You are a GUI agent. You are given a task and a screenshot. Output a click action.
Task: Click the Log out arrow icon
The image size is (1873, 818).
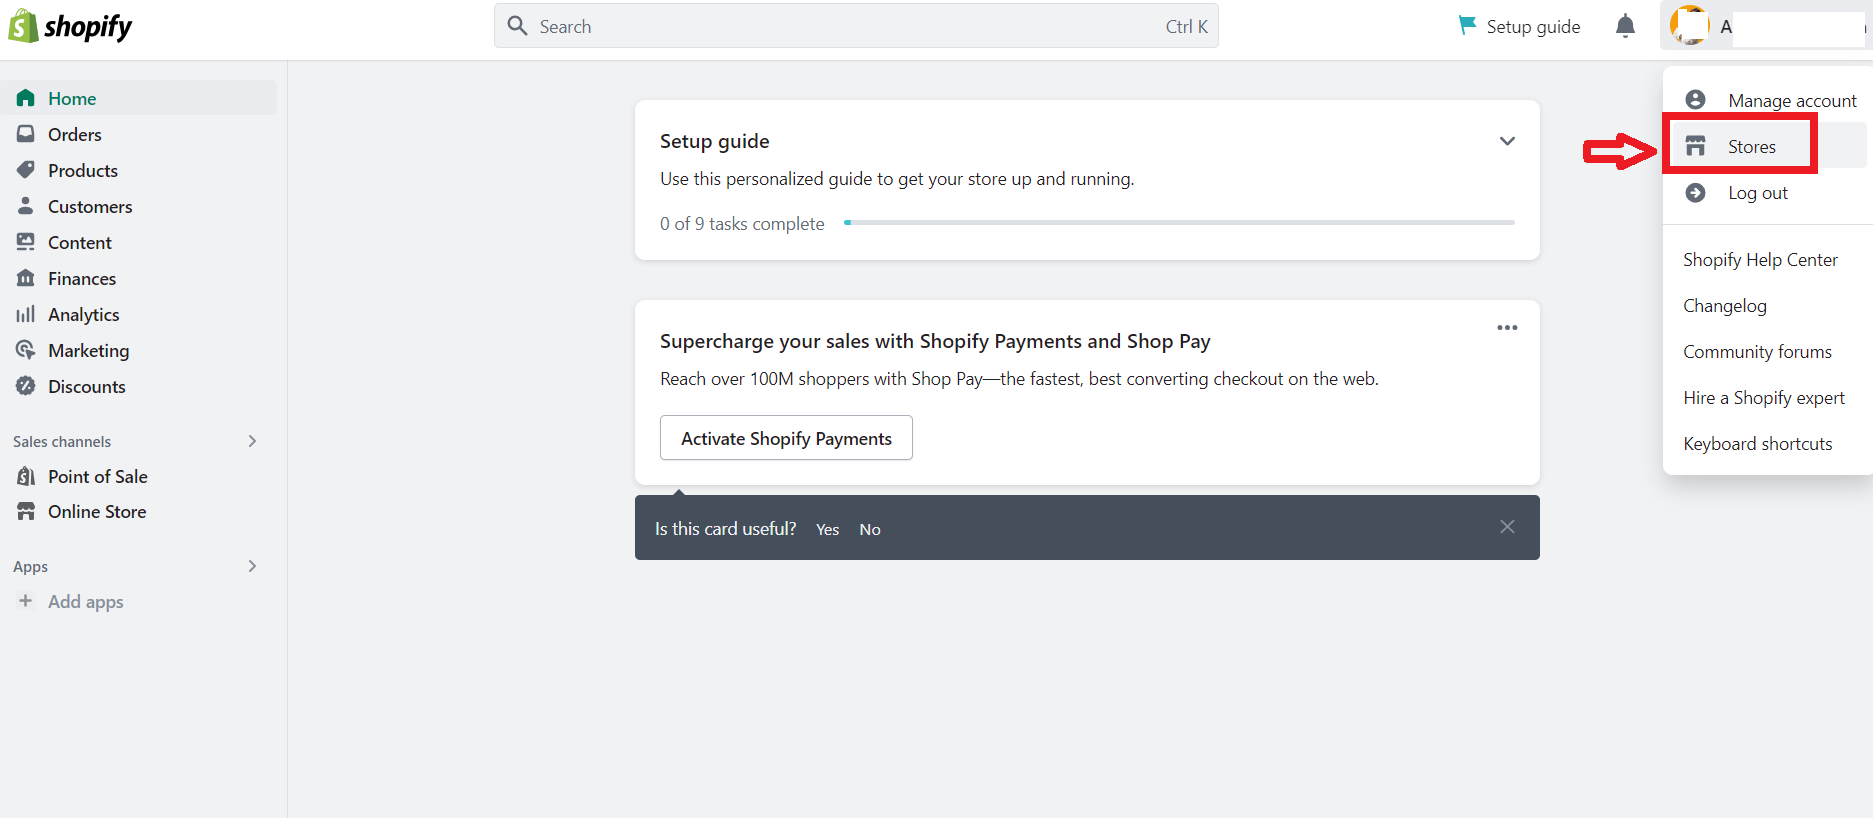pos(1696,192)
